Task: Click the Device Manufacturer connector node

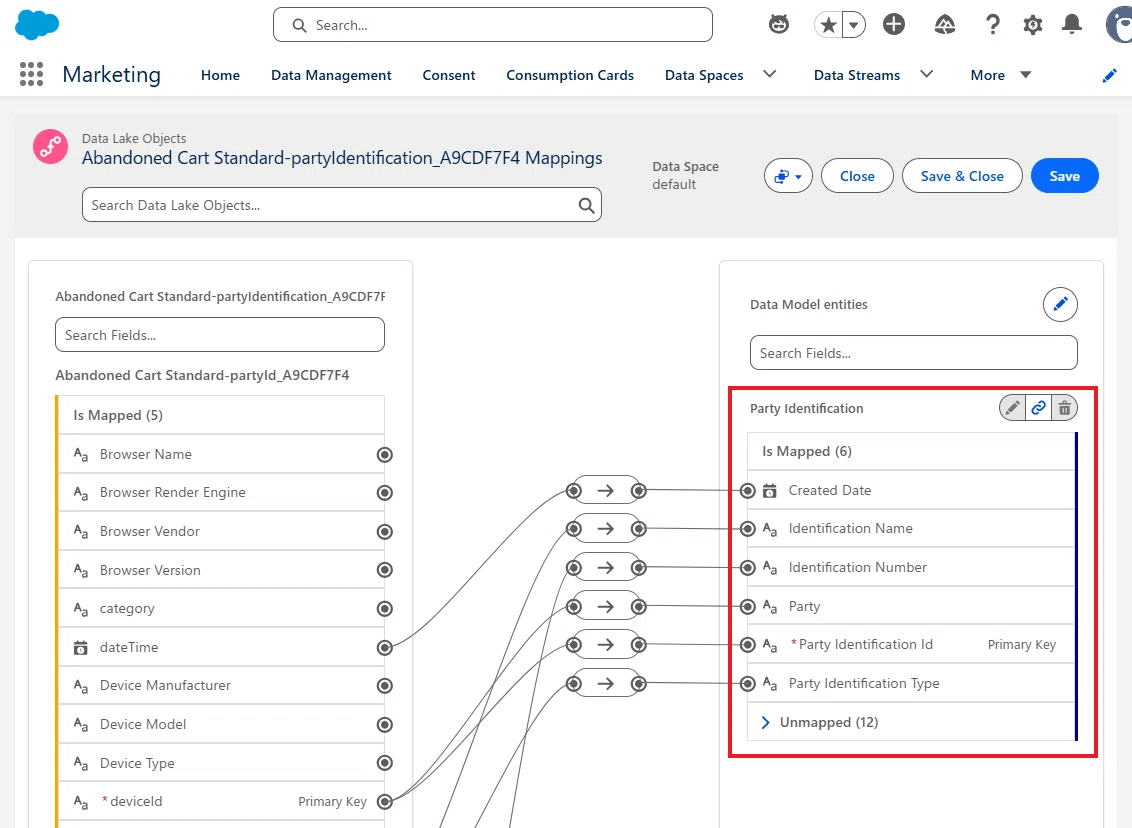Action: coord(385,686)
